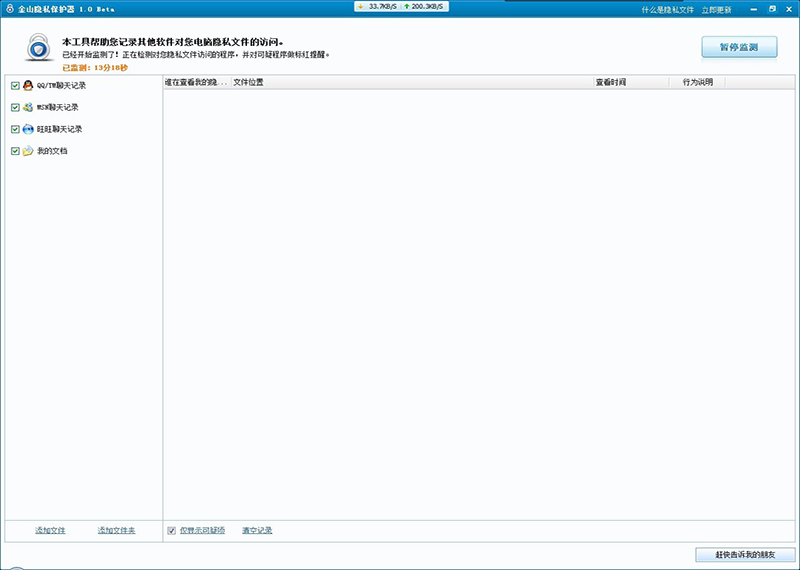Close the privacy protector window

(x=789, y=10)
